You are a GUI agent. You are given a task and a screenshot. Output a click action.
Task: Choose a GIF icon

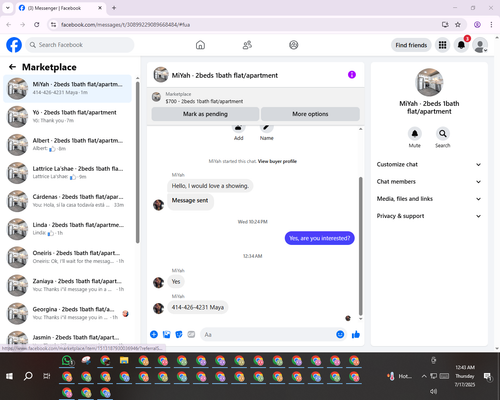(191, 334)
